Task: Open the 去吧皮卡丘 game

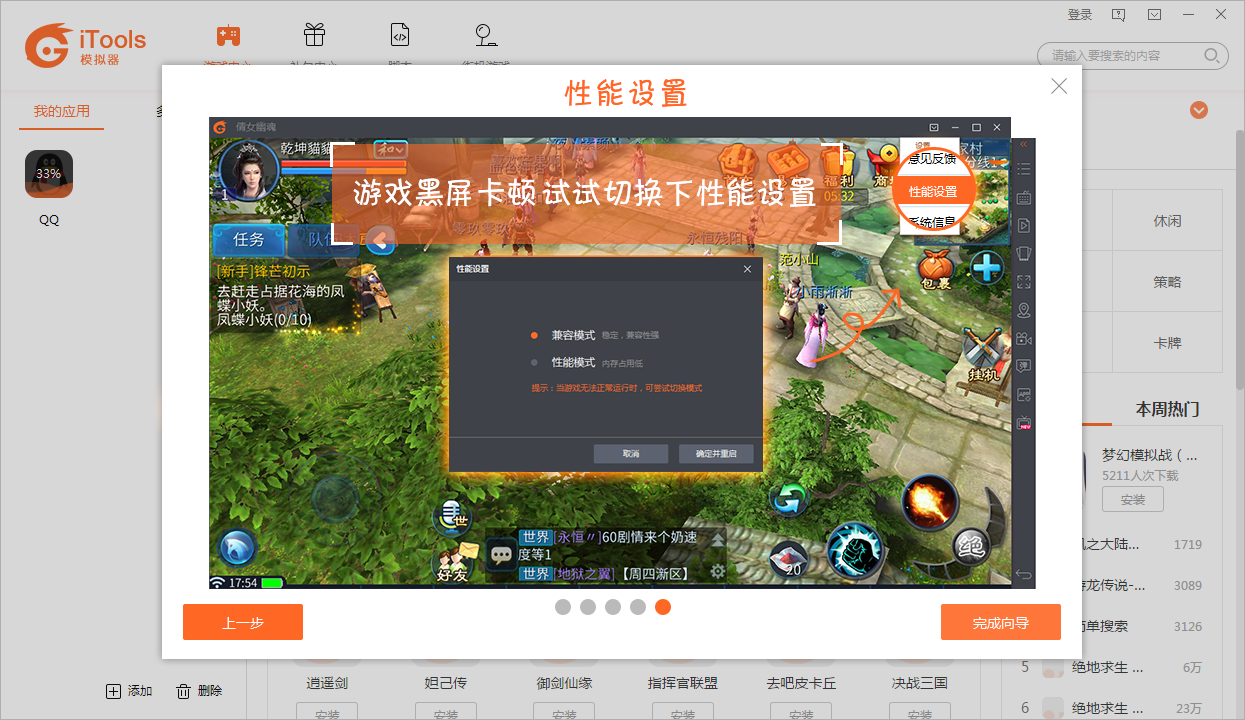Action: pos(801,684)
